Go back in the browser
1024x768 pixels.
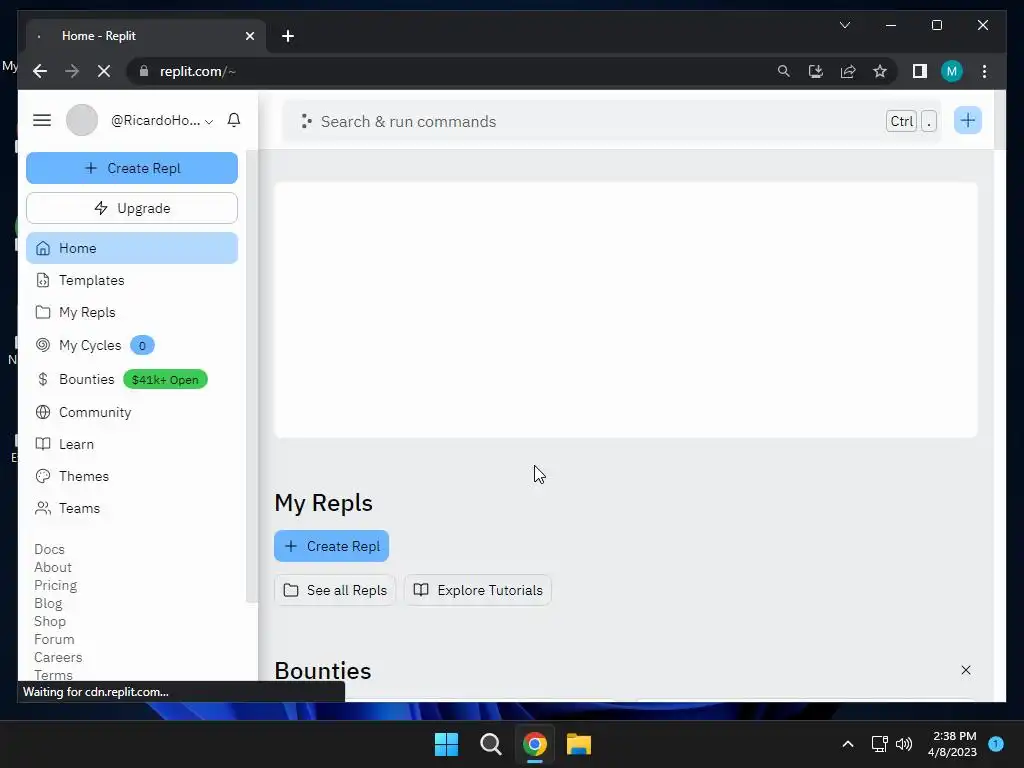point(40,71)
